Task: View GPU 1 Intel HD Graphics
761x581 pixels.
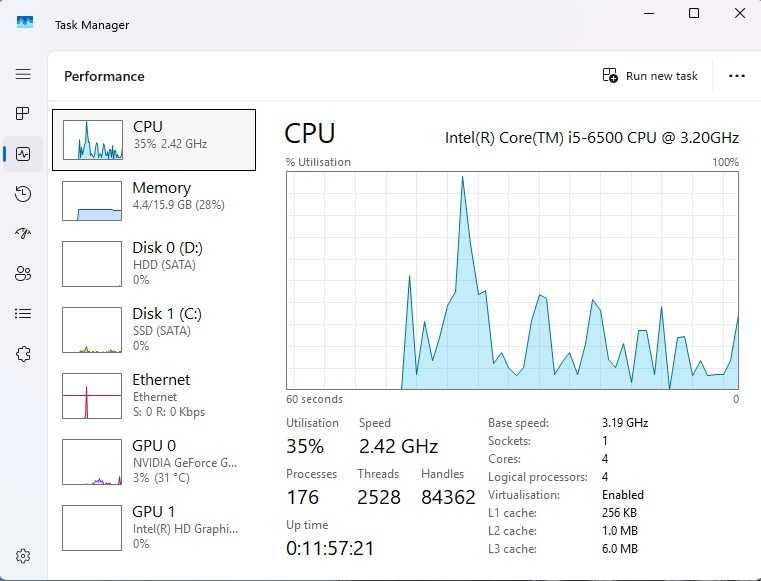Action: point(154,527)
